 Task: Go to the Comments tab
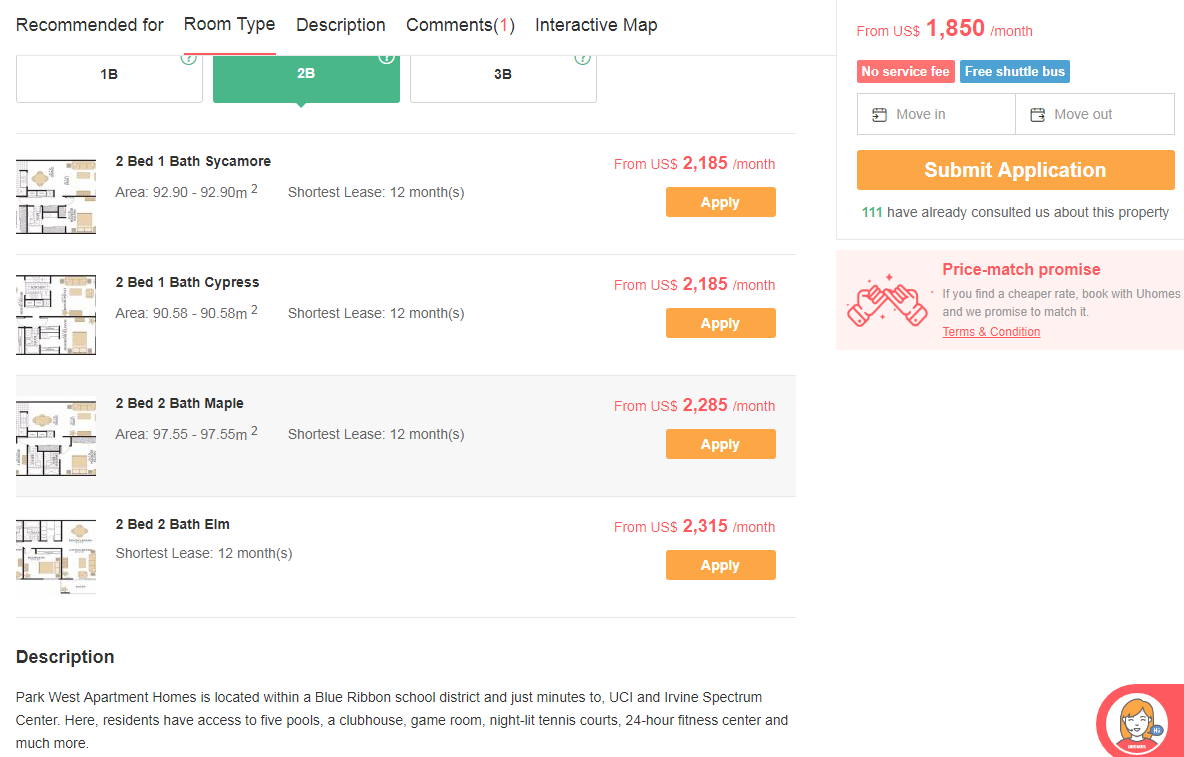[x=460, y=25]
